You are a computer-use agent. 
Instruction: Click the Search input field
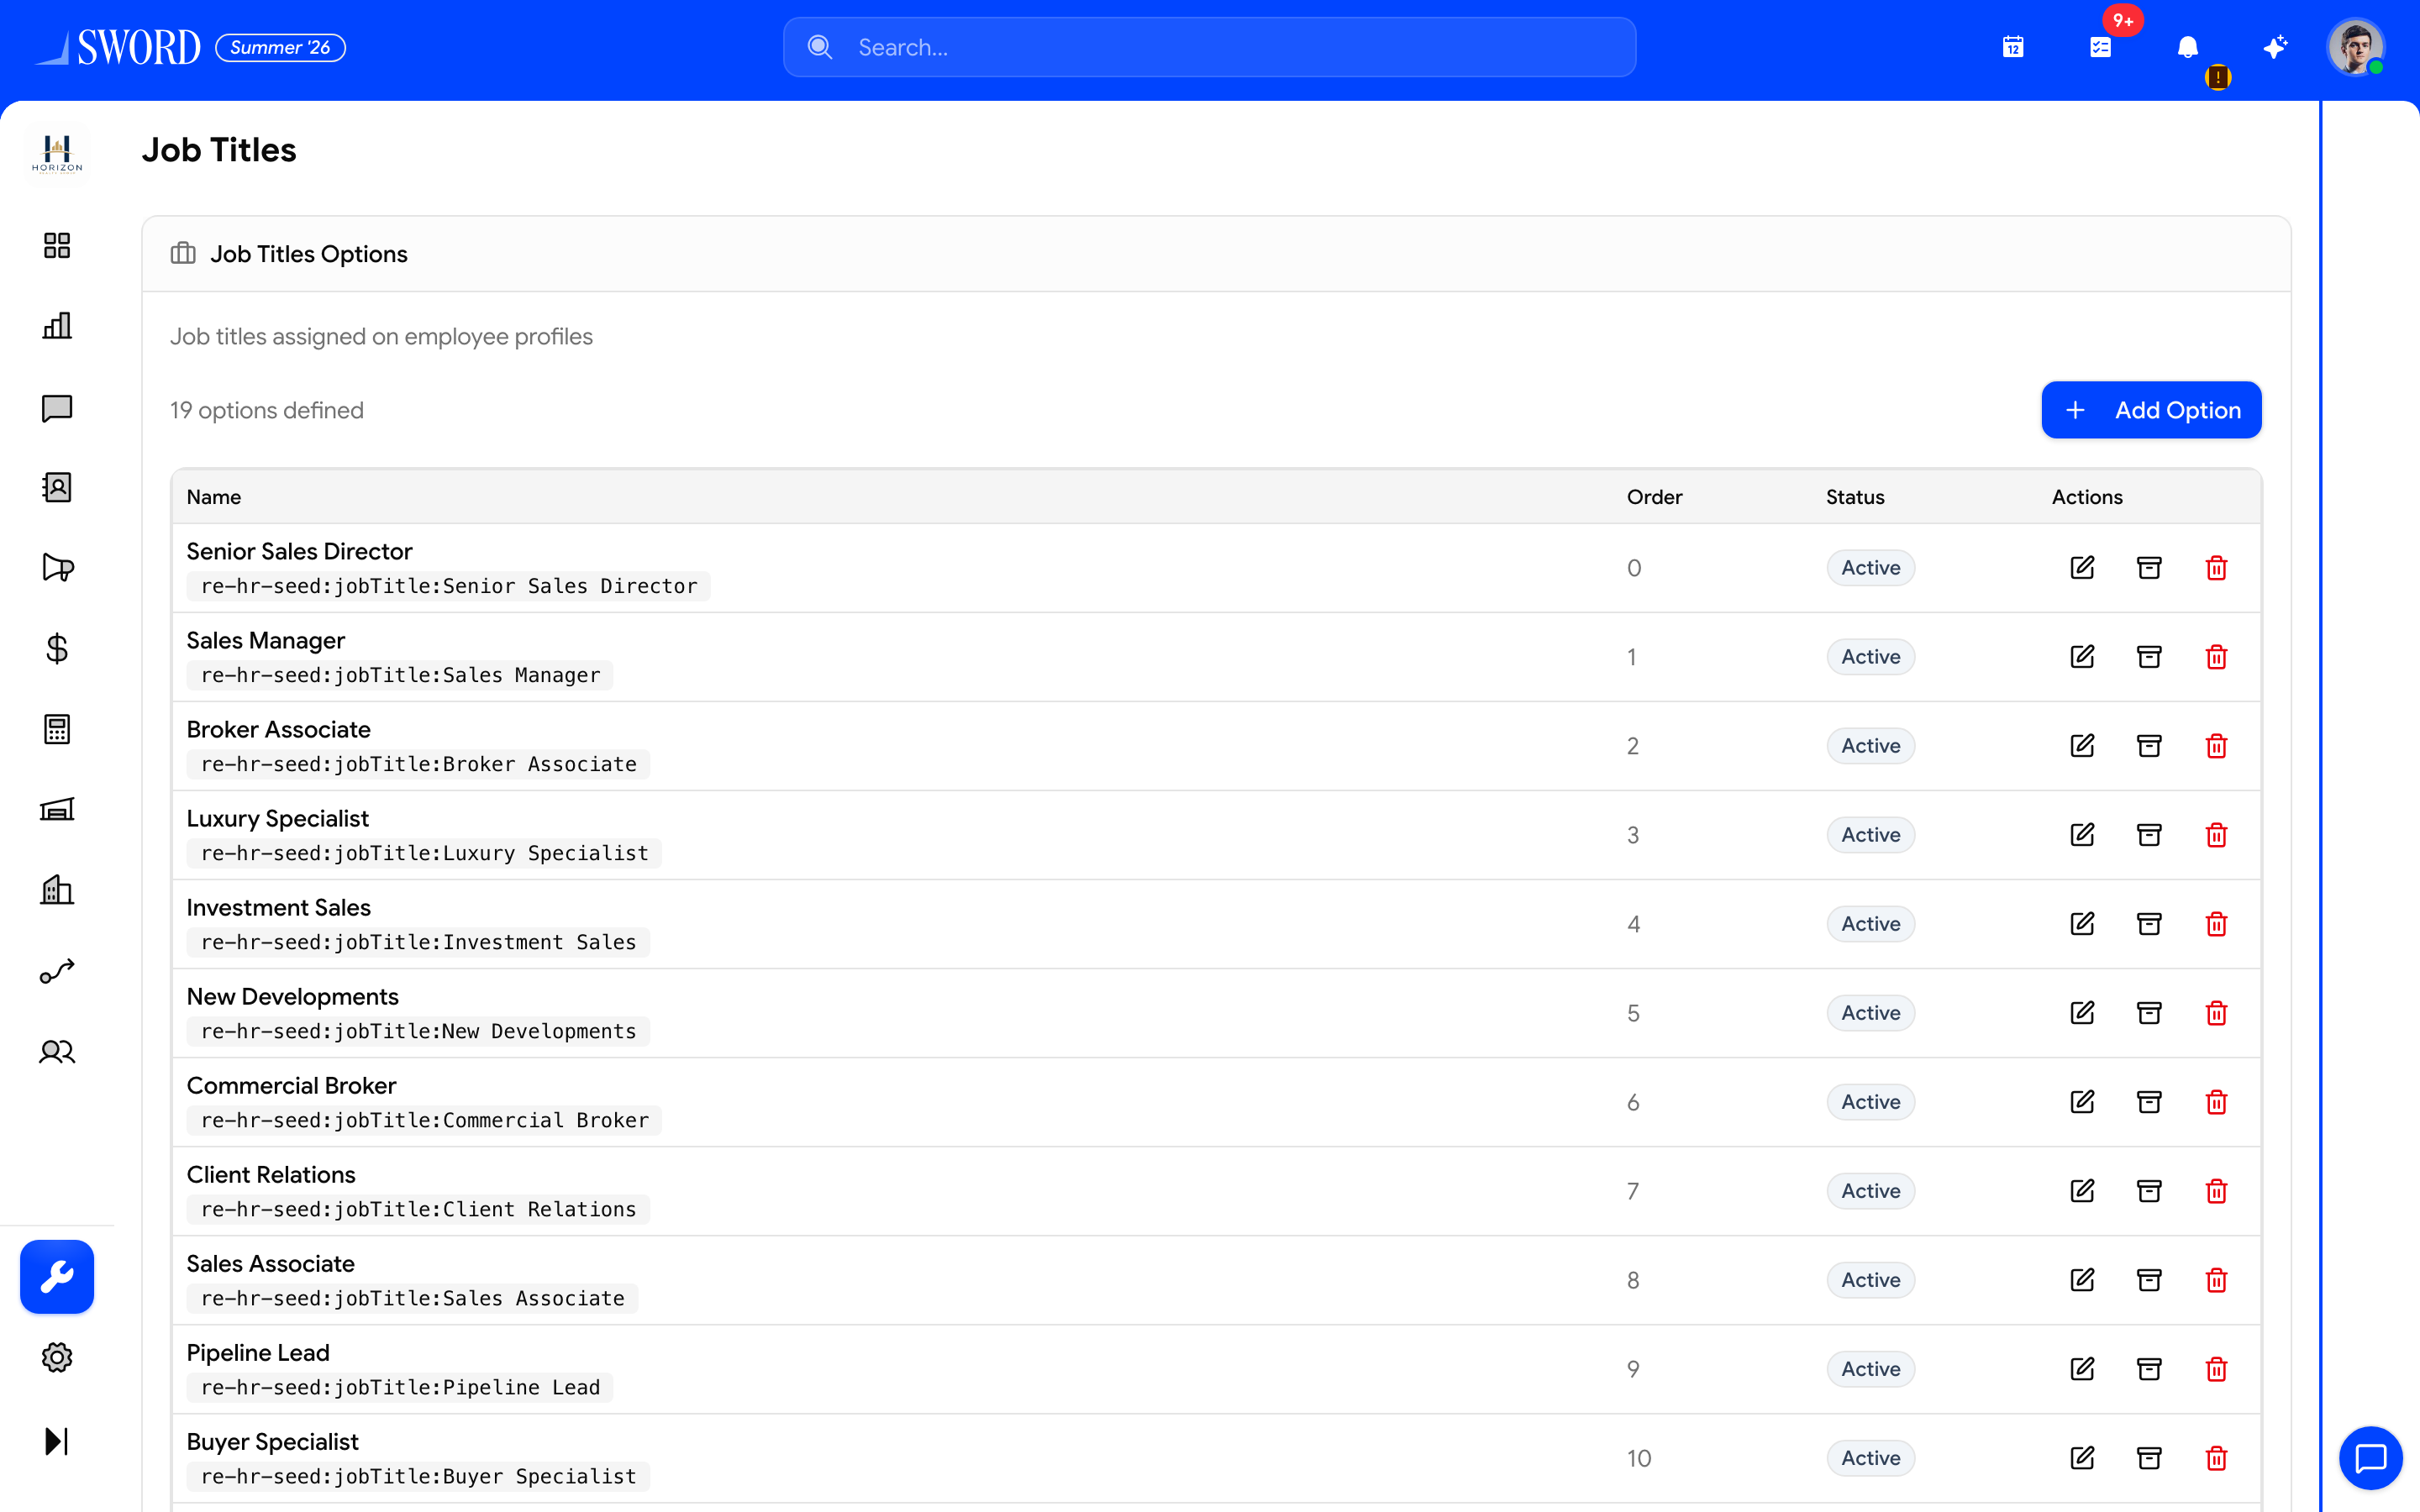(x=1209, y=47)
